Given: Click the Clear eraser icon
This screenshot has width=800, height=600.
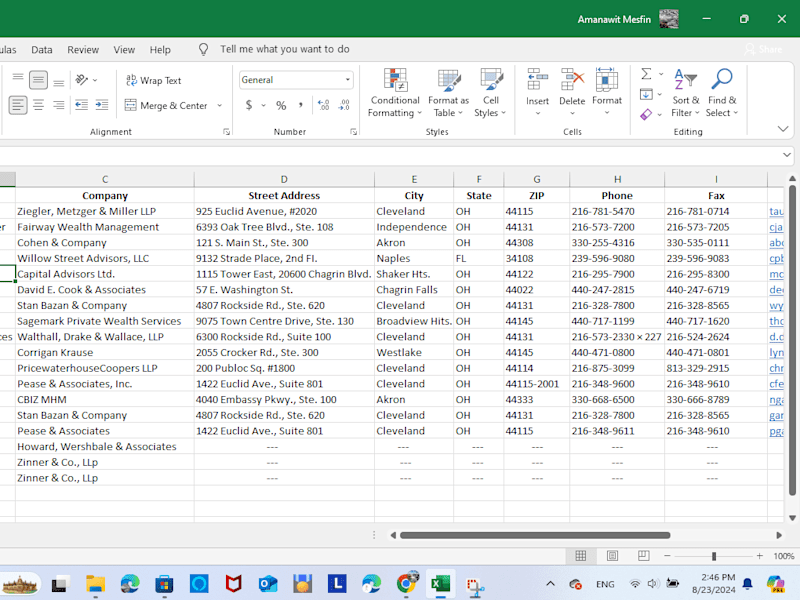Looking at the screenshot, I should (x=646, y=114).
